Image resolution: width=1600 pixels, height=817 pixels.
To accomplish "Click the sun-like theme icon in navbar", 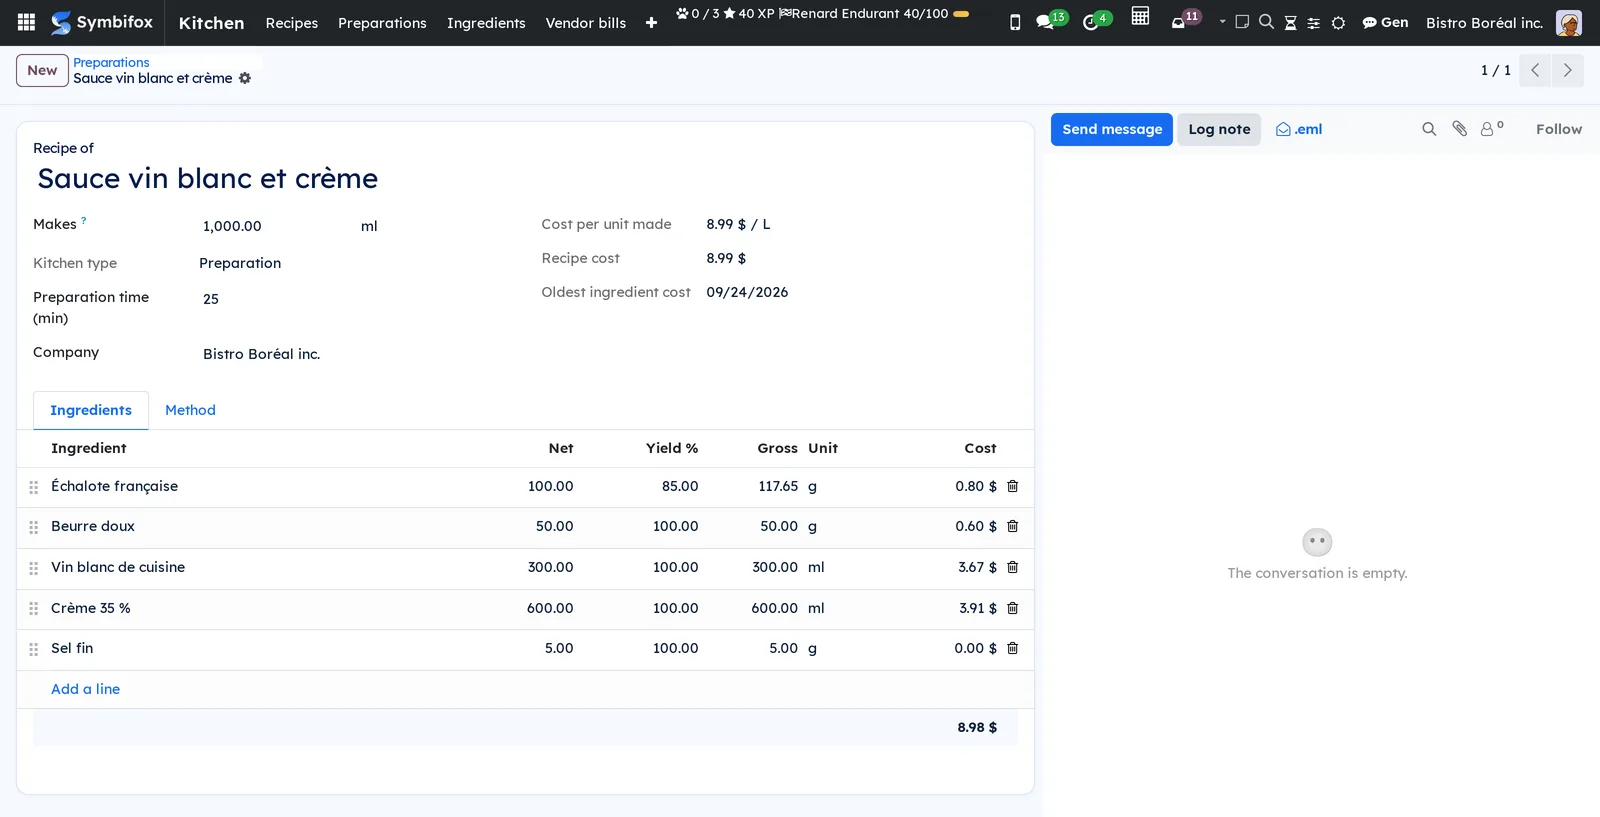I will [x=1338, y=23].
